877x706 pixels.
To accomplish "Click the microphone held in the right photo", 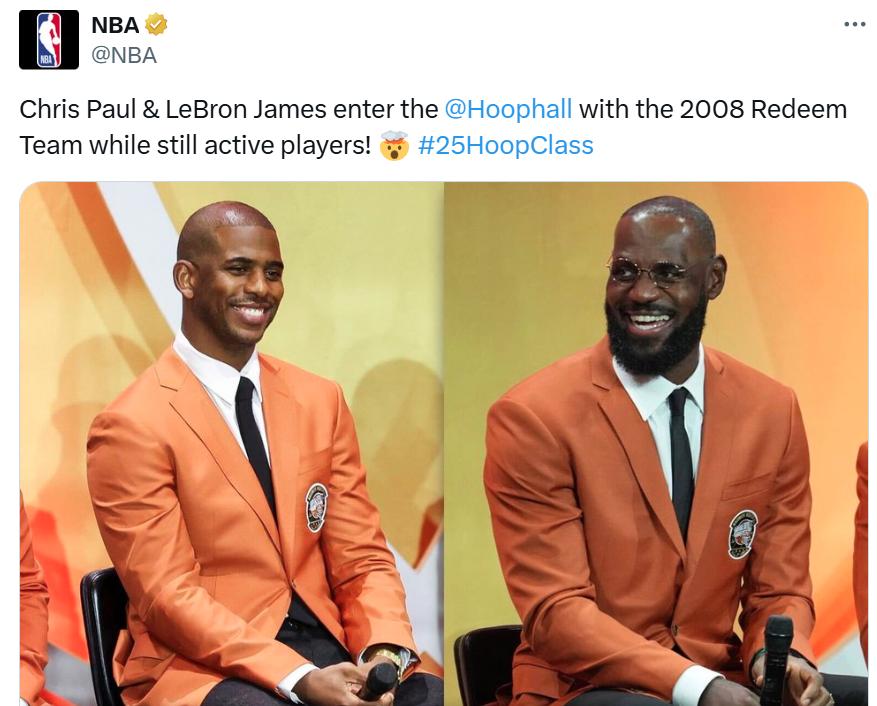I will 777,660.
